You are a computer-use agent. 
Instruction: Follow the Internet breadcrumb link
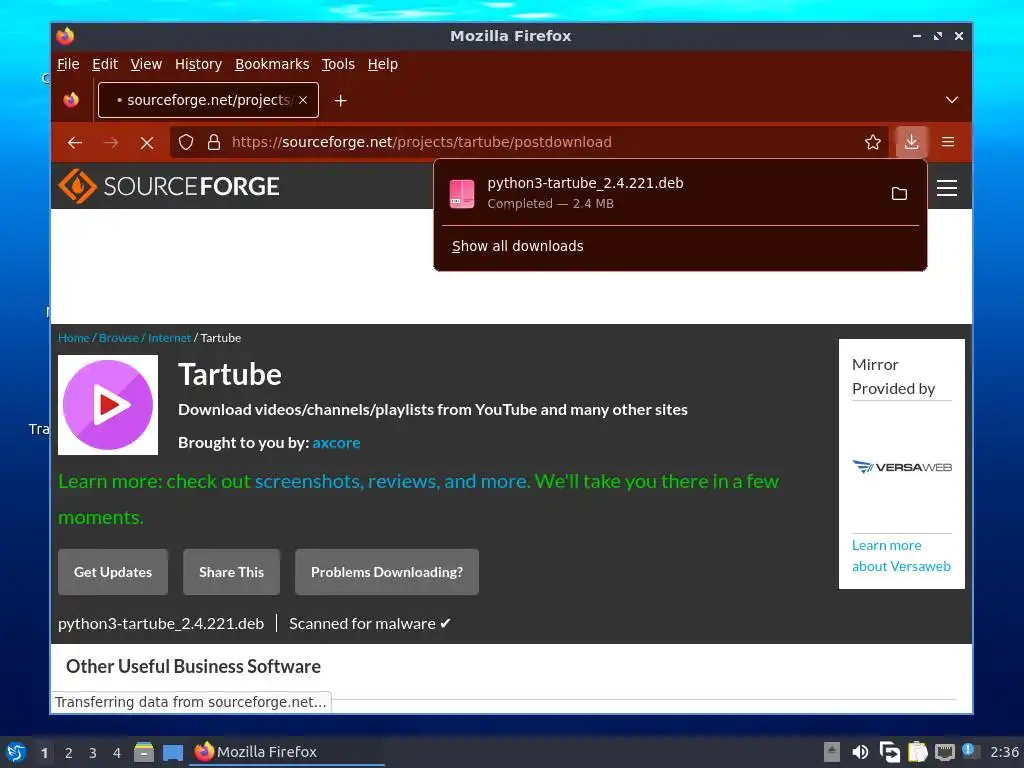pyautogui.click(x=169, y=338)
